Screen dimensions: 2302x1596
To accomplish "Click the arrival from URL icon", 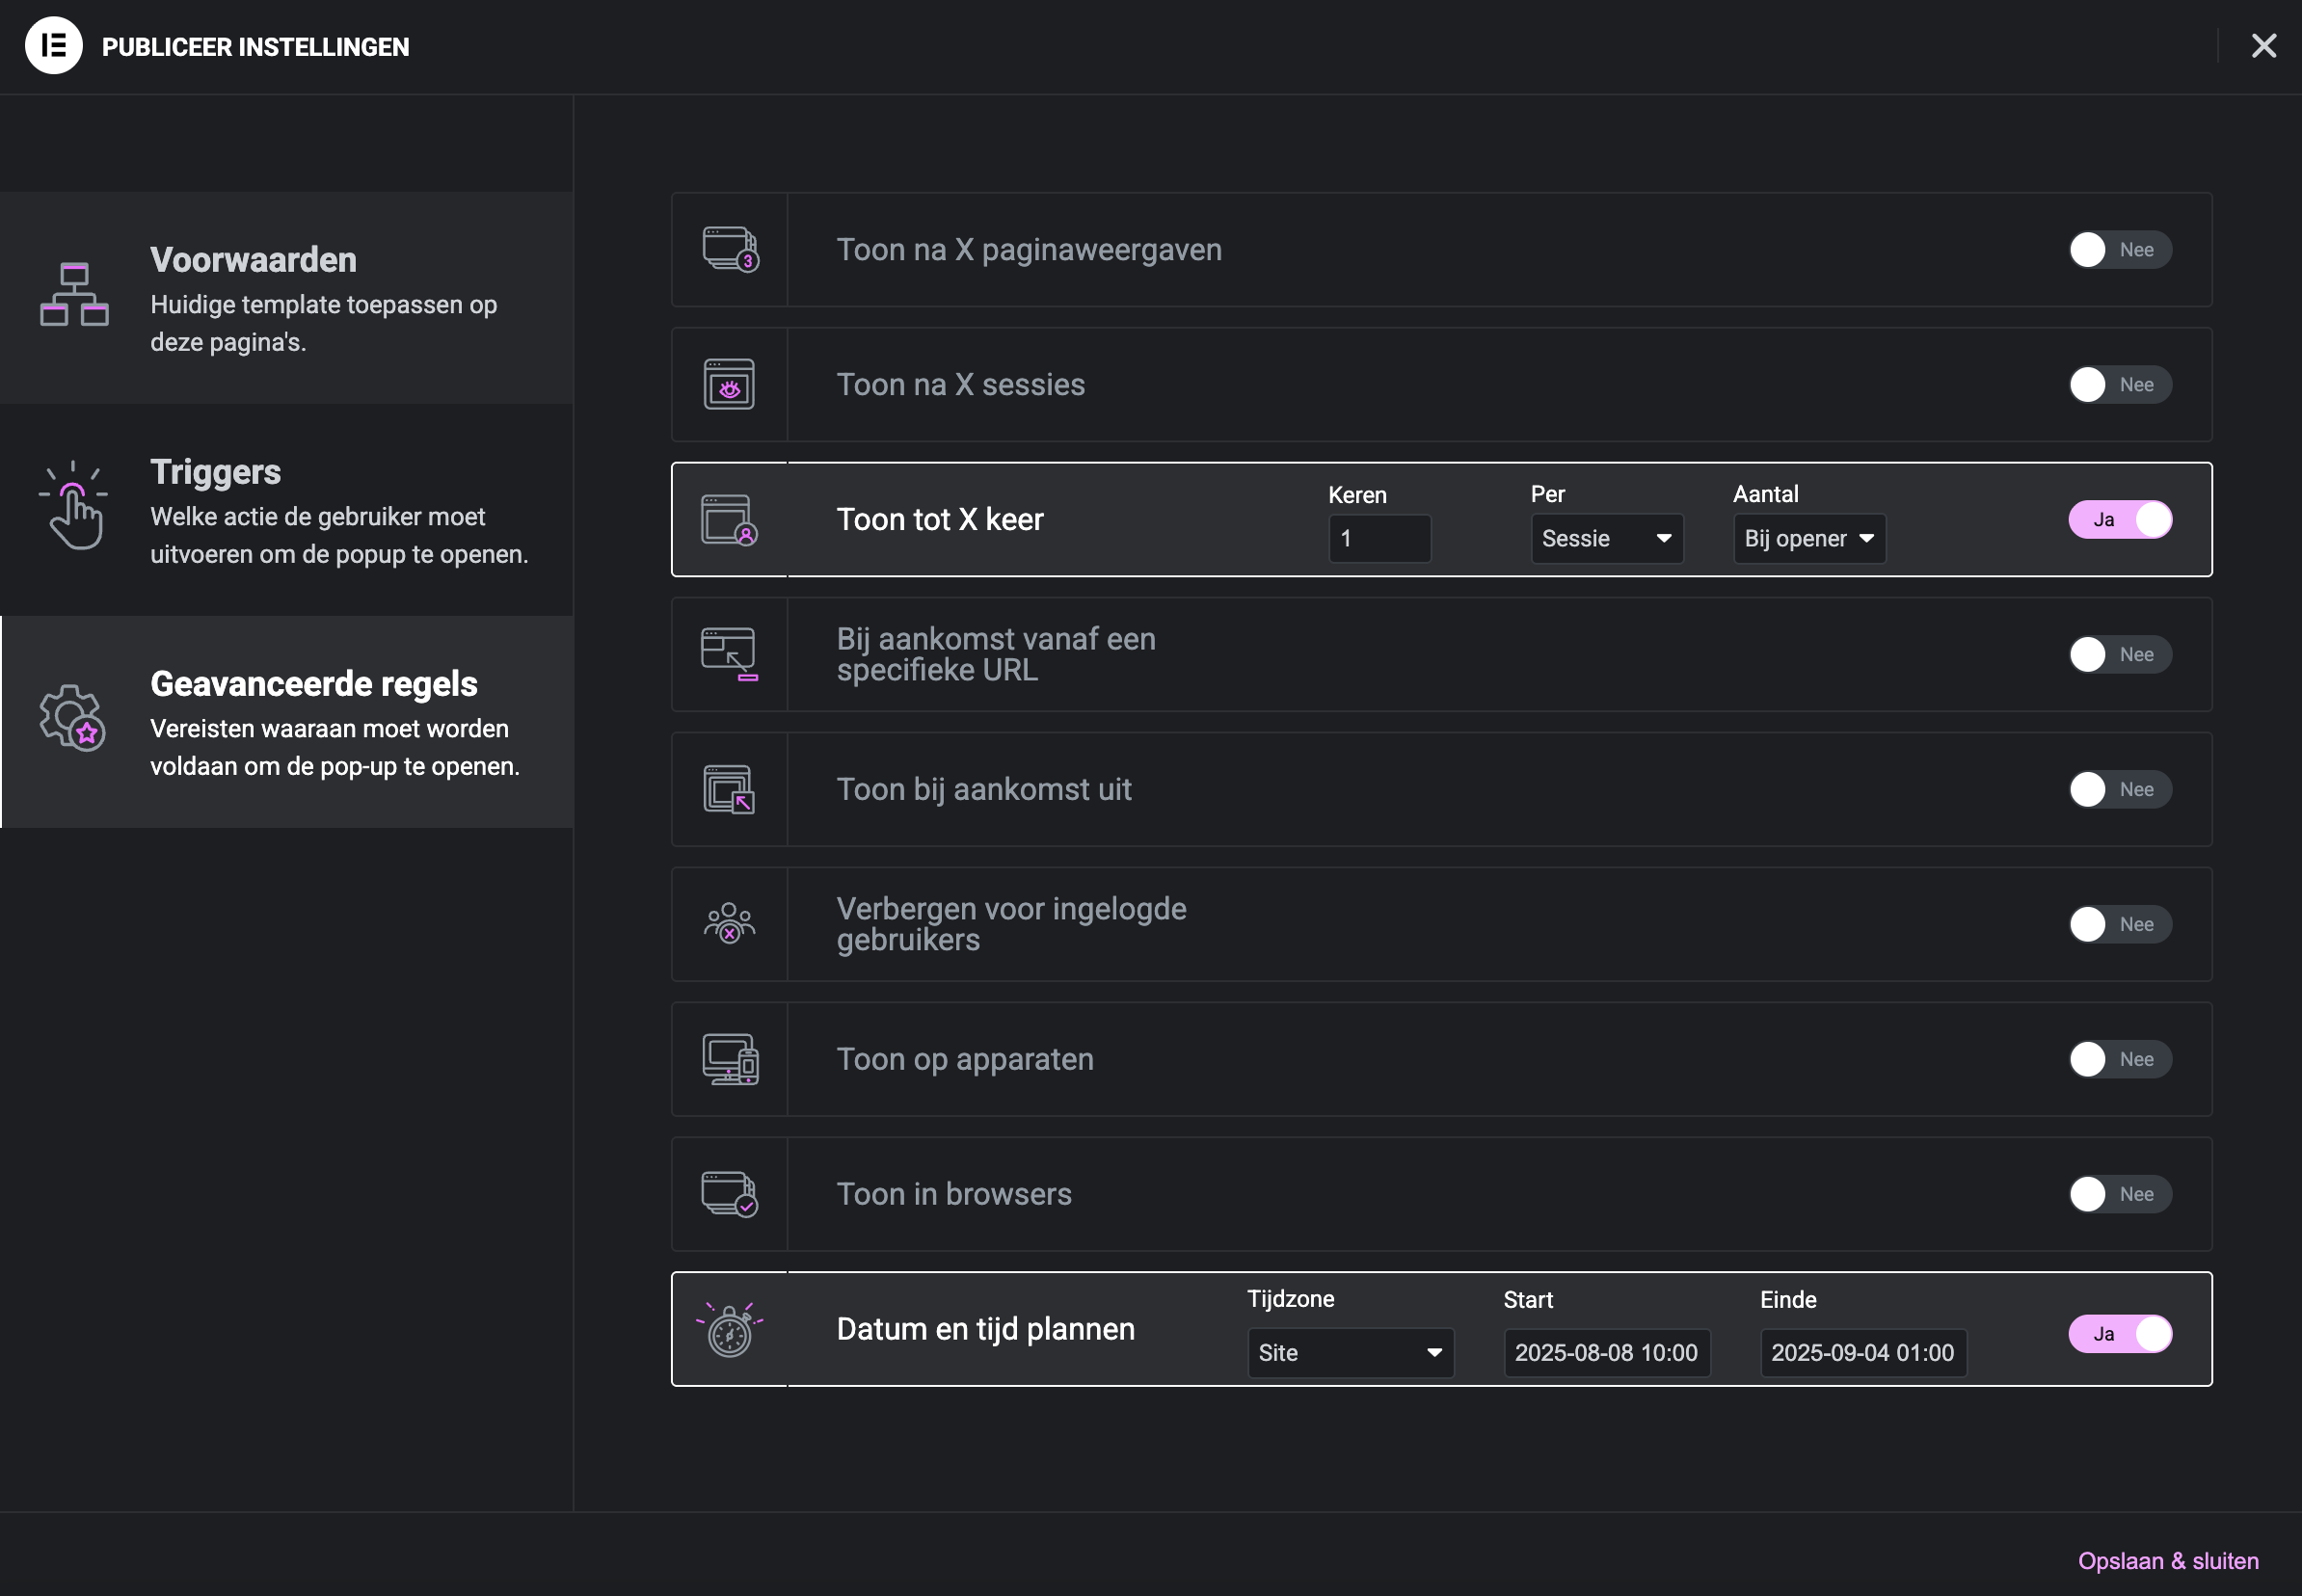I will (x=729, y=654).
